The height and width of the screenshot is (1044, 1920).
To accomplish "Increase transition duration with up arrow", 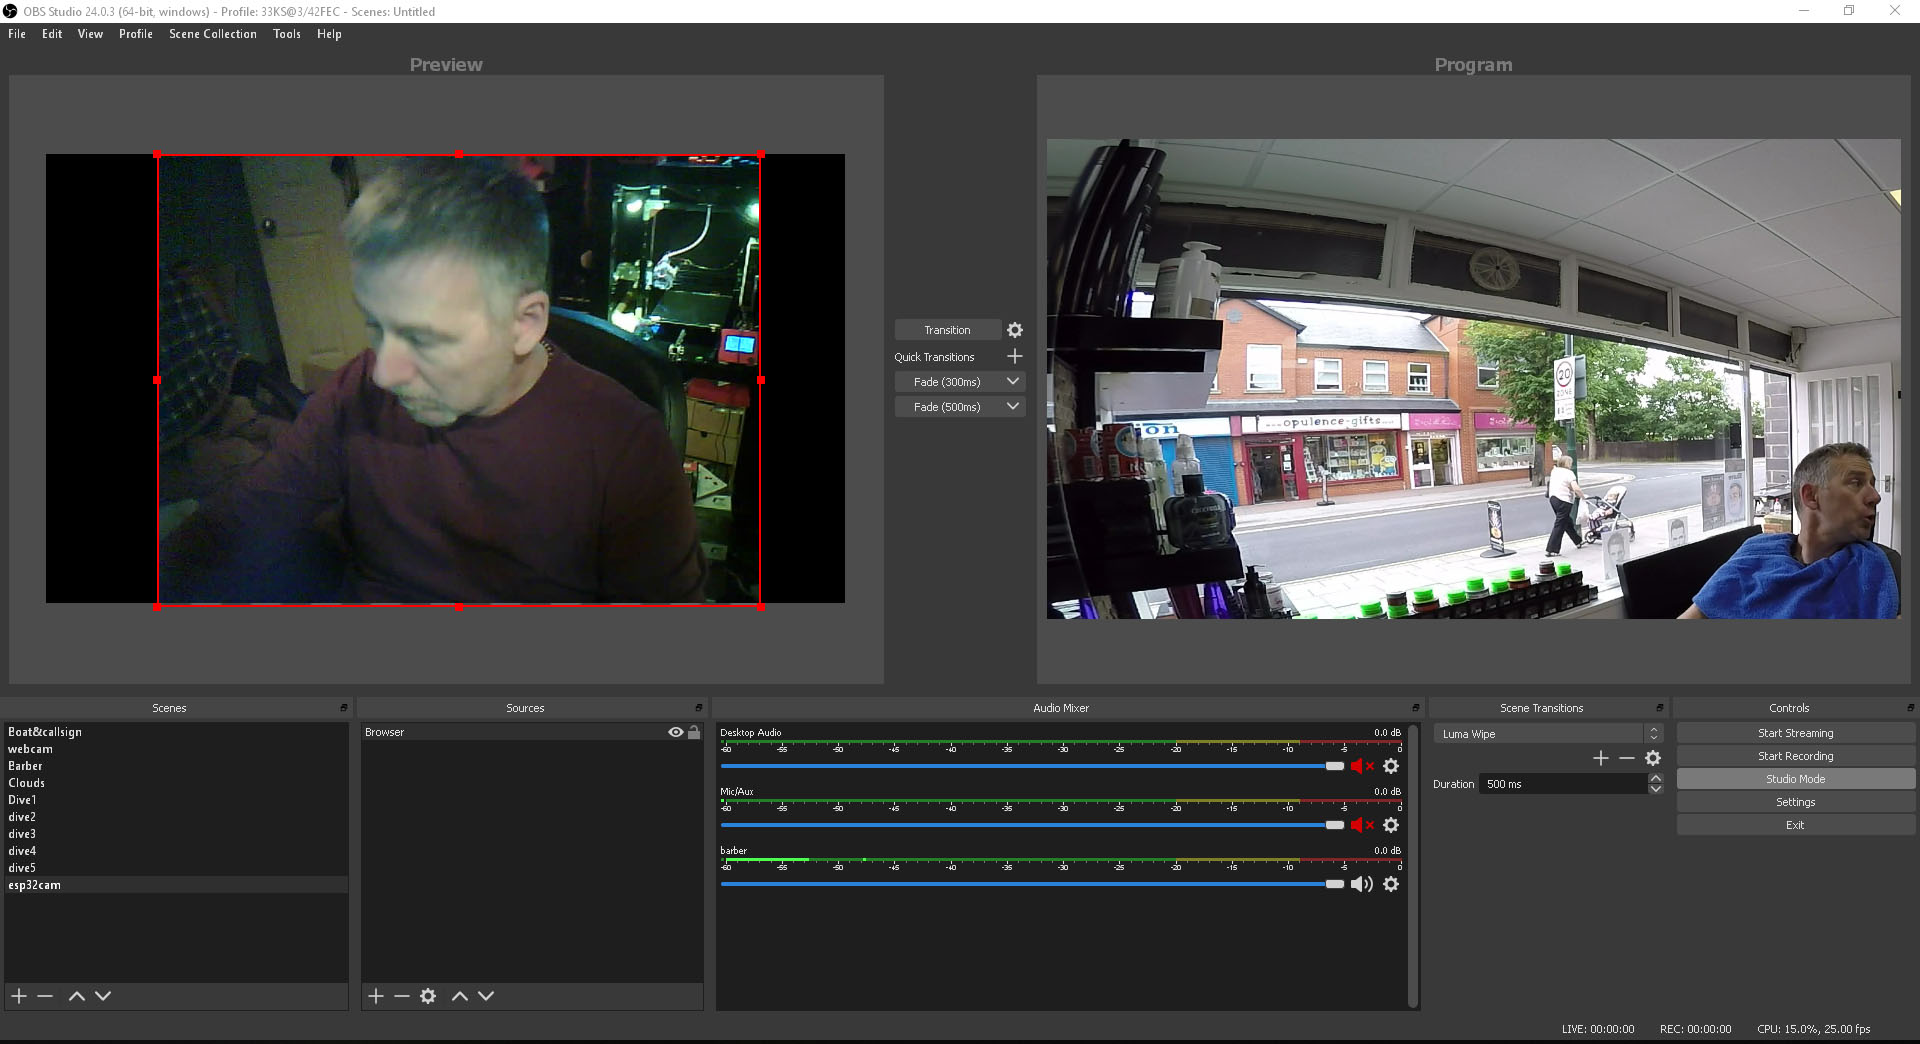I will point(1656,779).
